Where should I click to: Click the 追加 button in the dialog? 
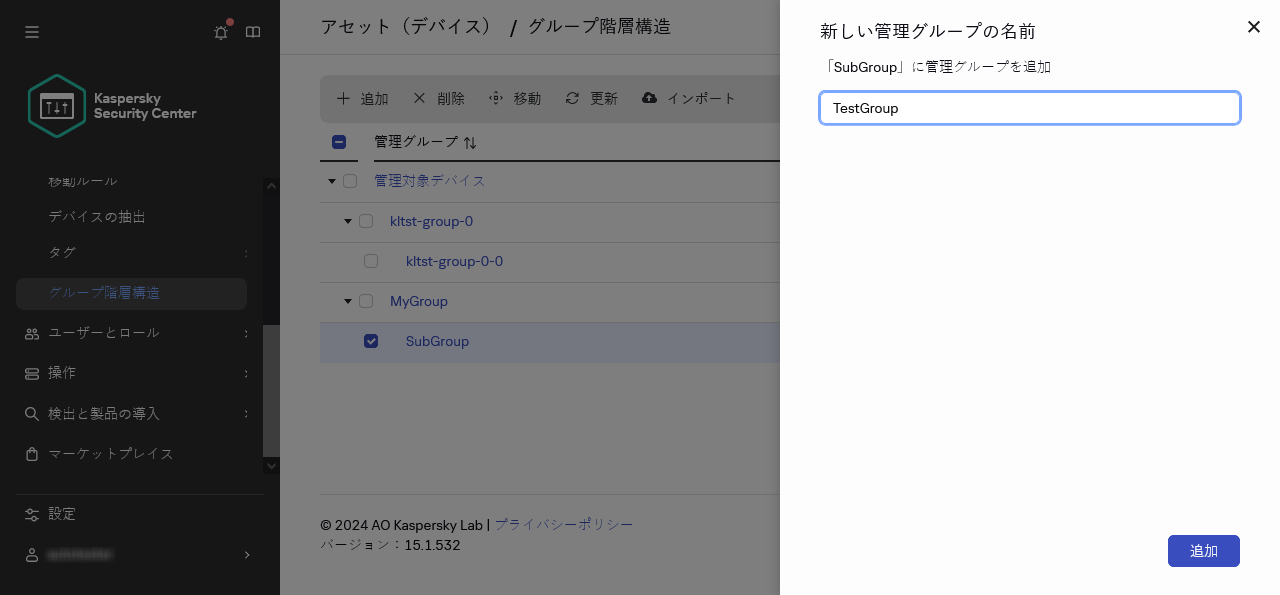(1203, 551)
